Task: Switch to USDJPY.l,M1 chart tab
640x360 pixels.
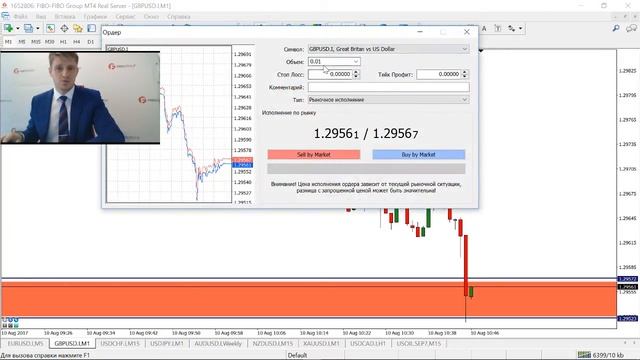Action: (167, 344)
